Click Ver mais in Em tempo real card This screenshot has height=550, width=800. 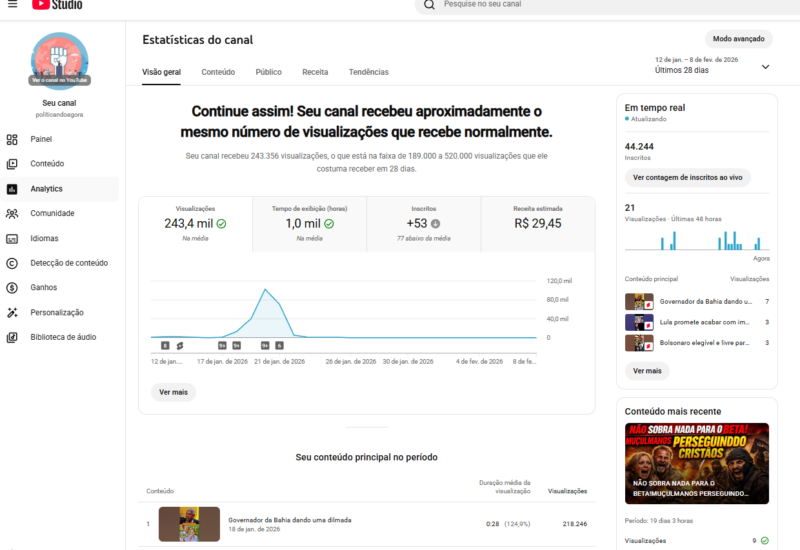647,371
